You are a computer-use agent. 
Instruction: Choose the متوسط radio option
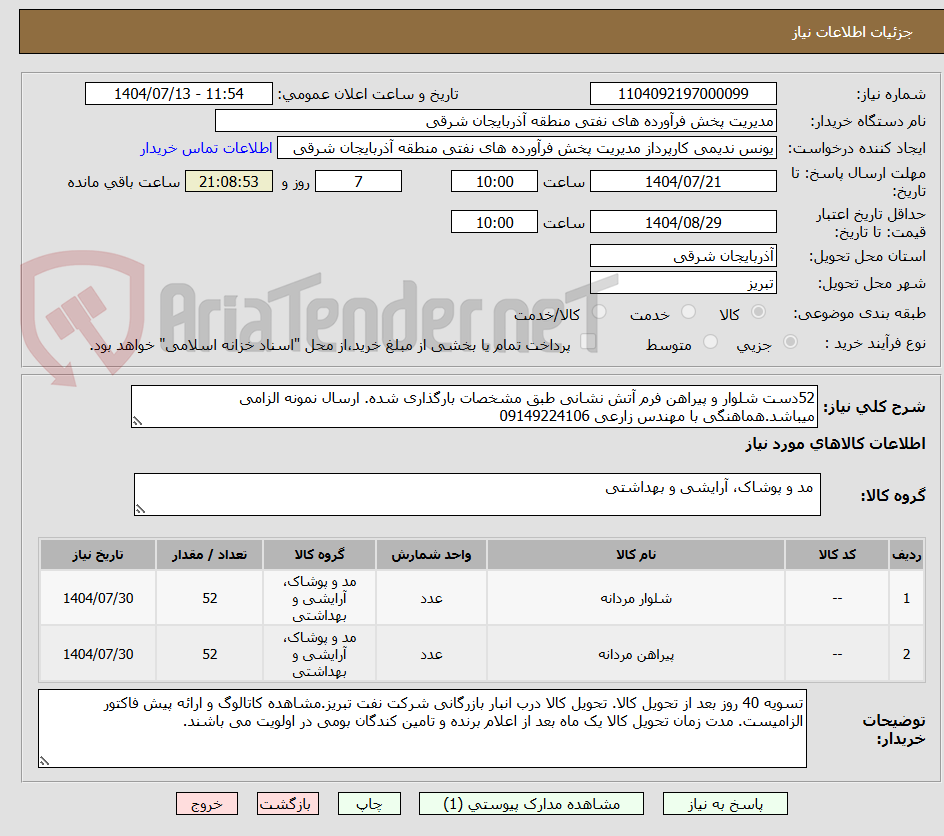pyautogui.click(x=710, y=342)
